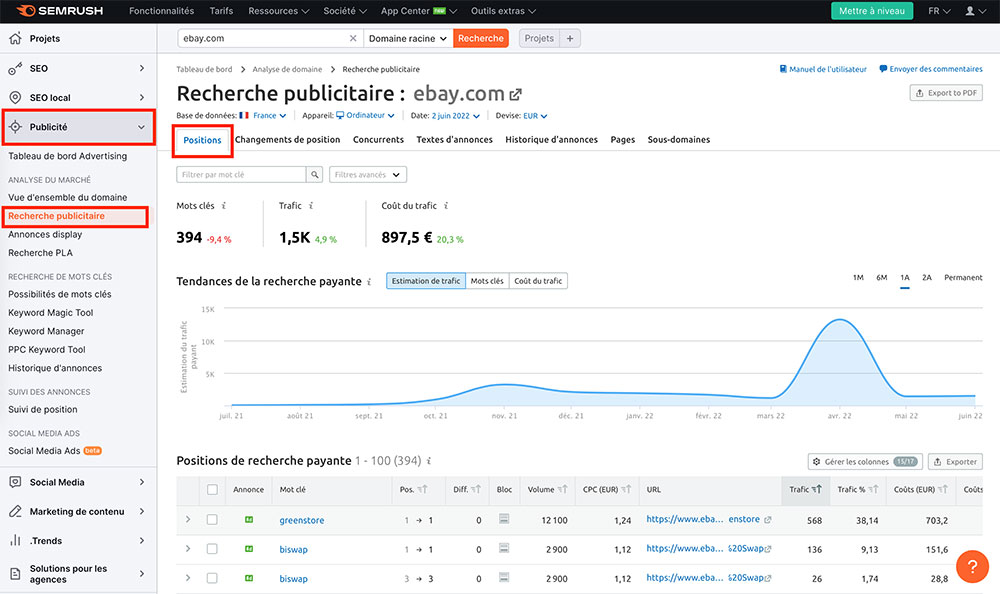Sort by CPC (EUR) column
This screenshot has width=1000, height=594.
626,489
